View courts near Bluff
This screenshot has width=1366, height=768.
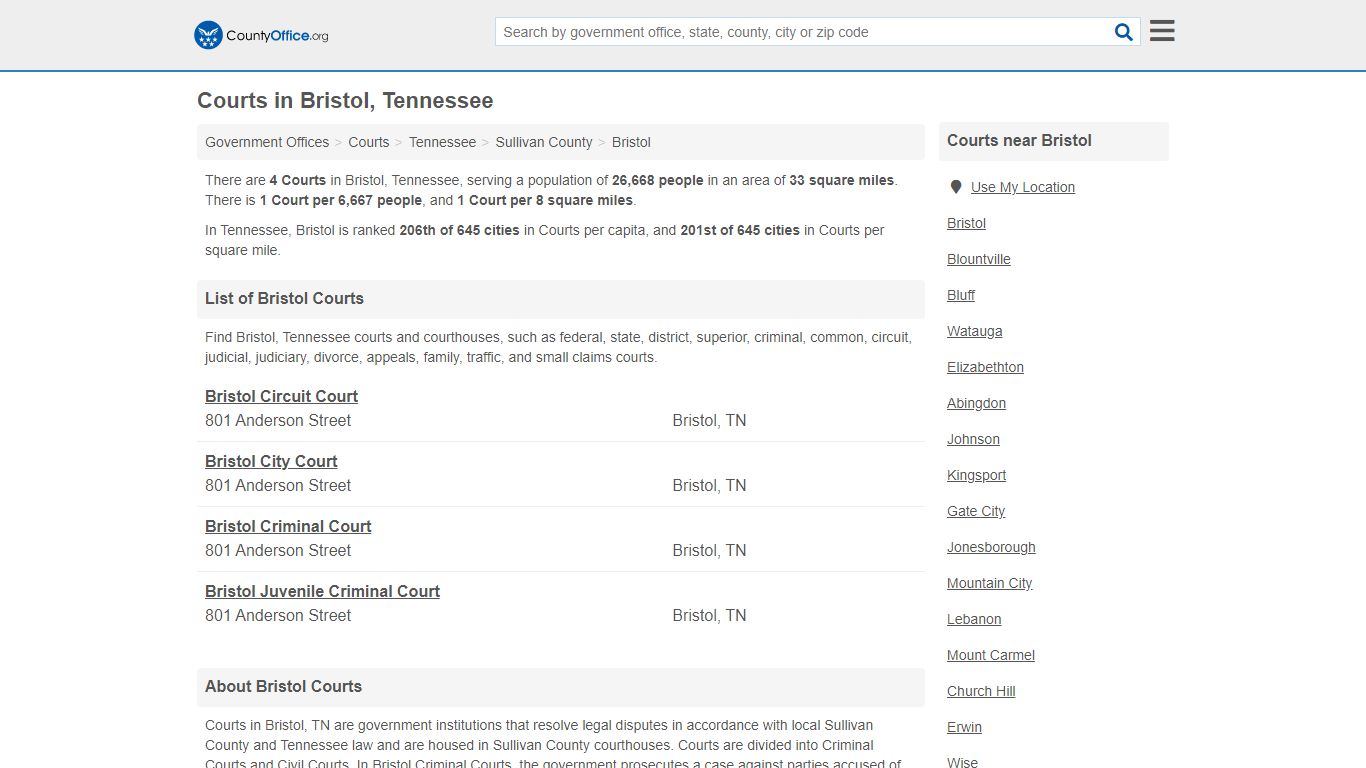(x=961, y=295)
